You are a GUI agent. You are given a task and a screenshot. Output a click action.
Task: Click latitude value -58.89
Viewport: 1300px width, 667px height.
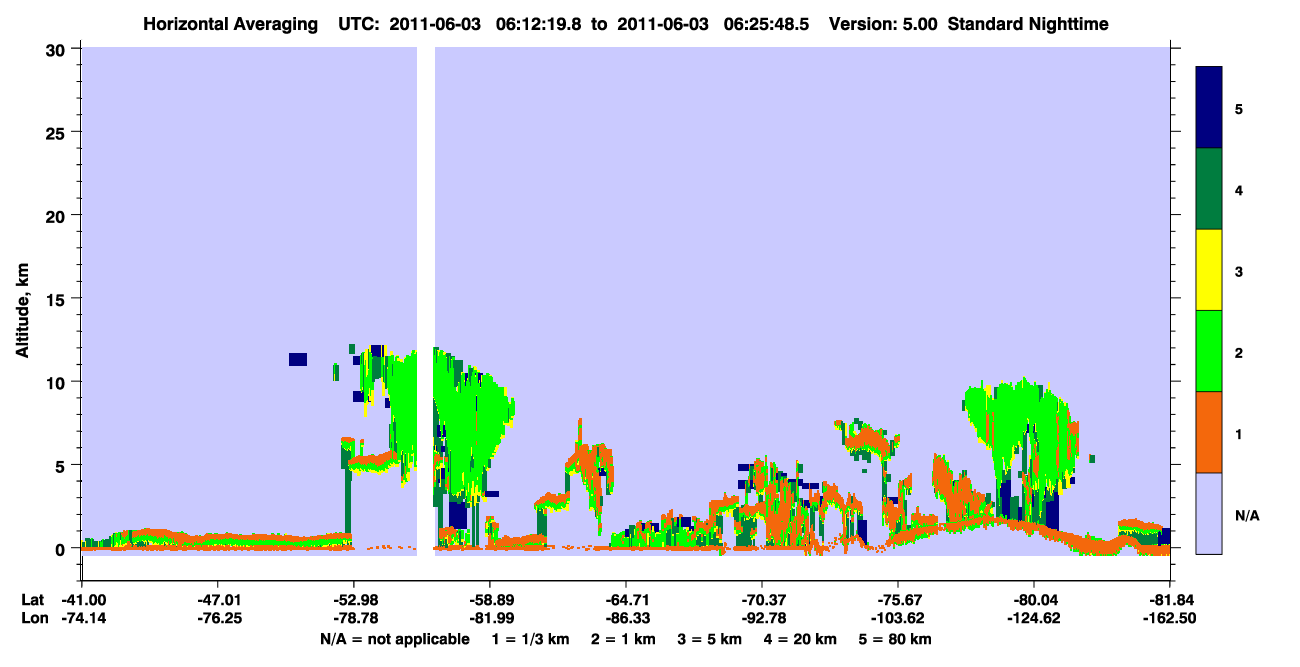pos(489,600)
